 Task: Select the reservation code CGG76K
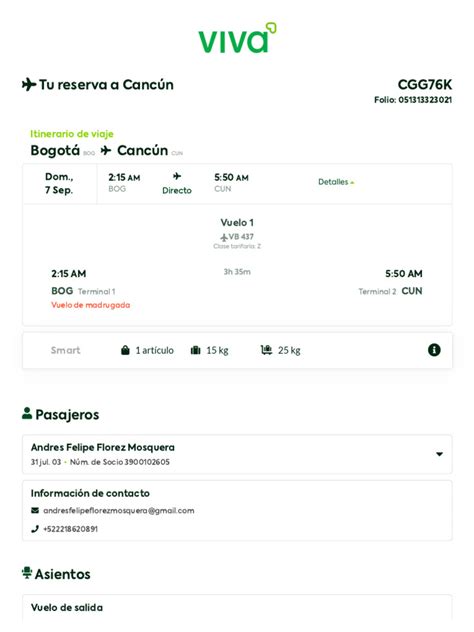425,85
